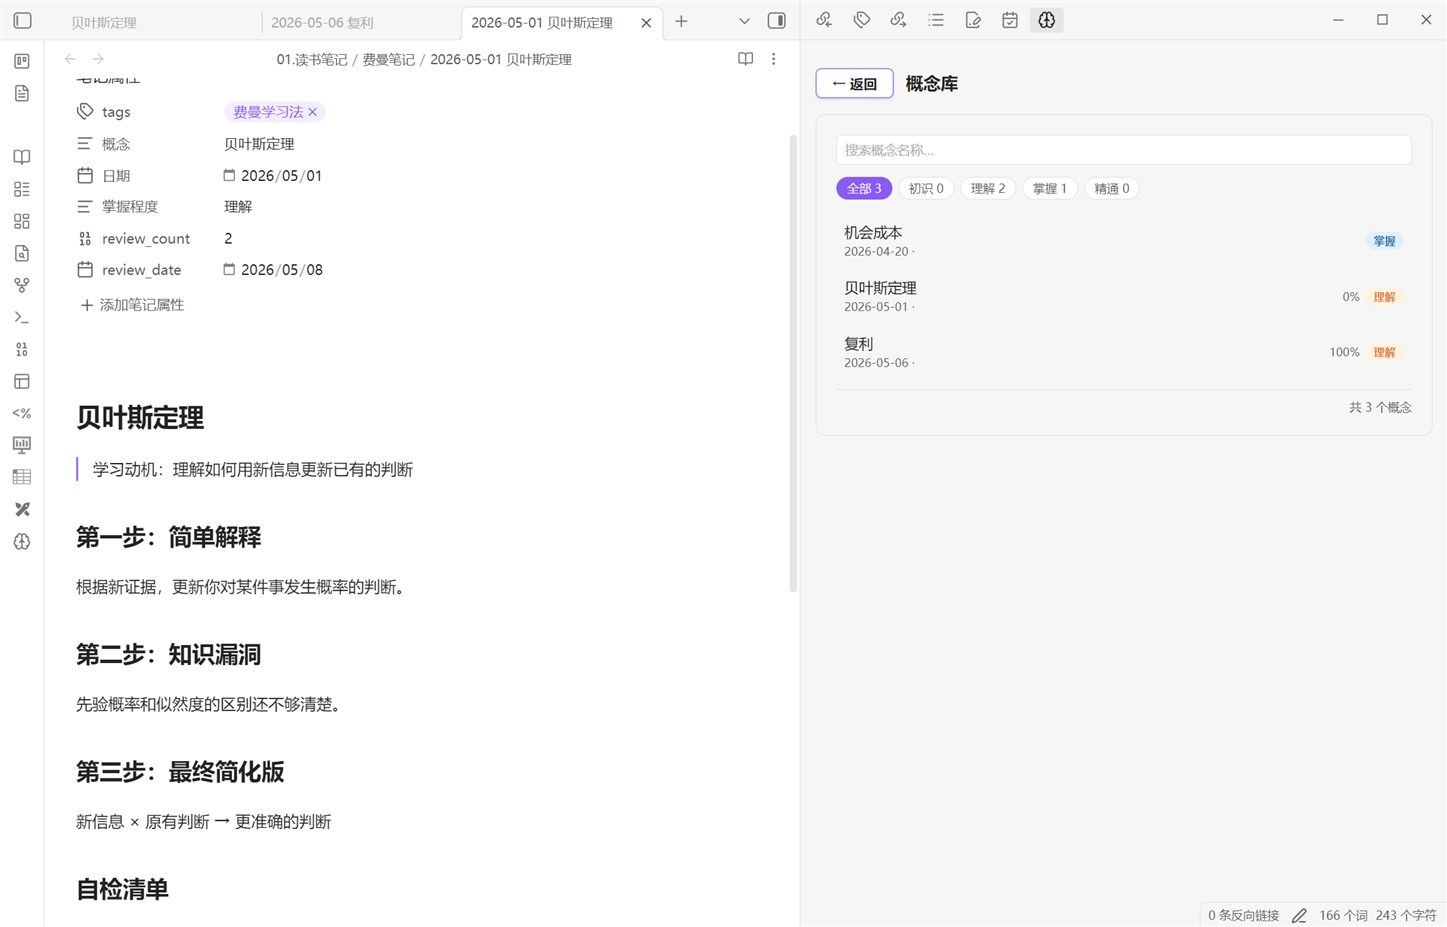The image size is (1447, 927).
Task: Select the 初识 0 filter
Action: [x=926, y=188]
